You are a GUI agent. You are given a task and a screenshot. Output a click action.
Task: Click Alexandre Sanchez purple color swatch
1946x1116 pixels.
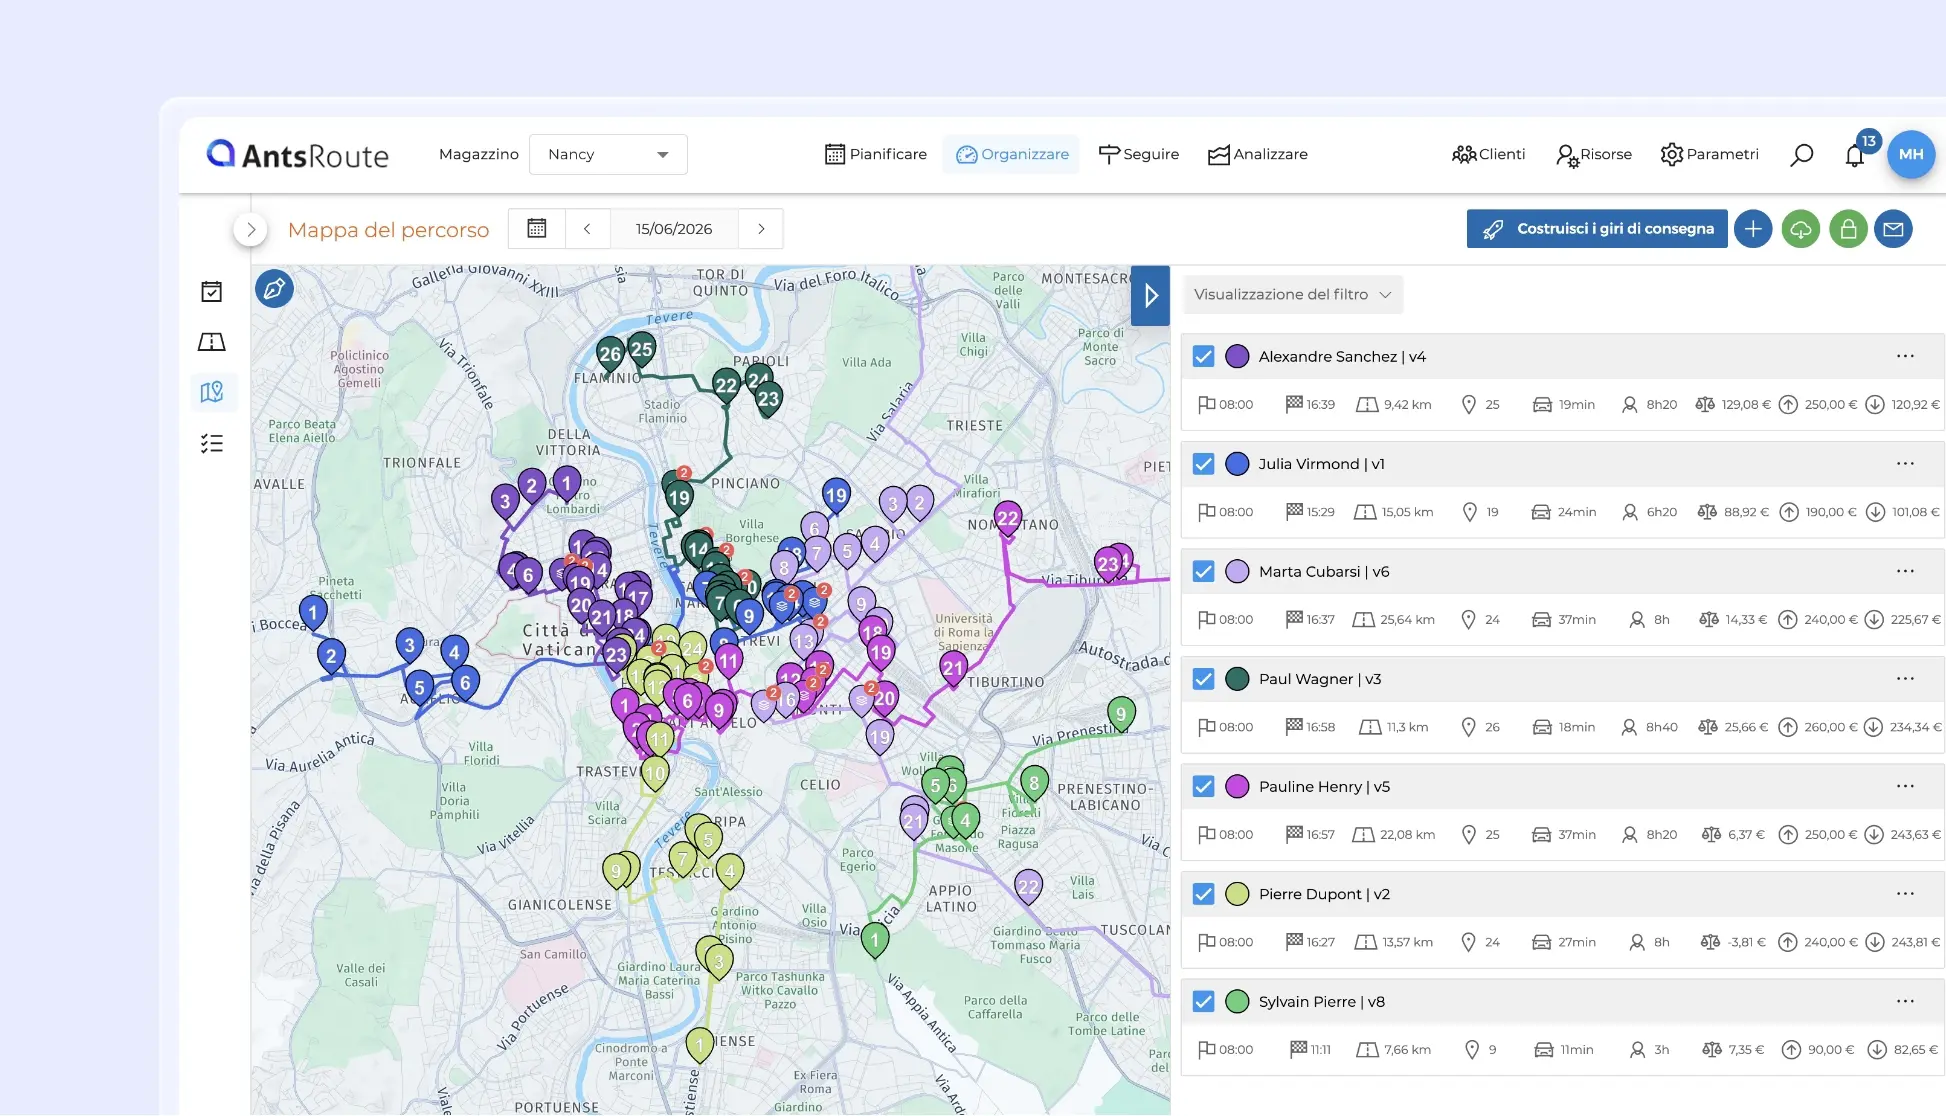pyautogui.click(x=1237, y=356)
